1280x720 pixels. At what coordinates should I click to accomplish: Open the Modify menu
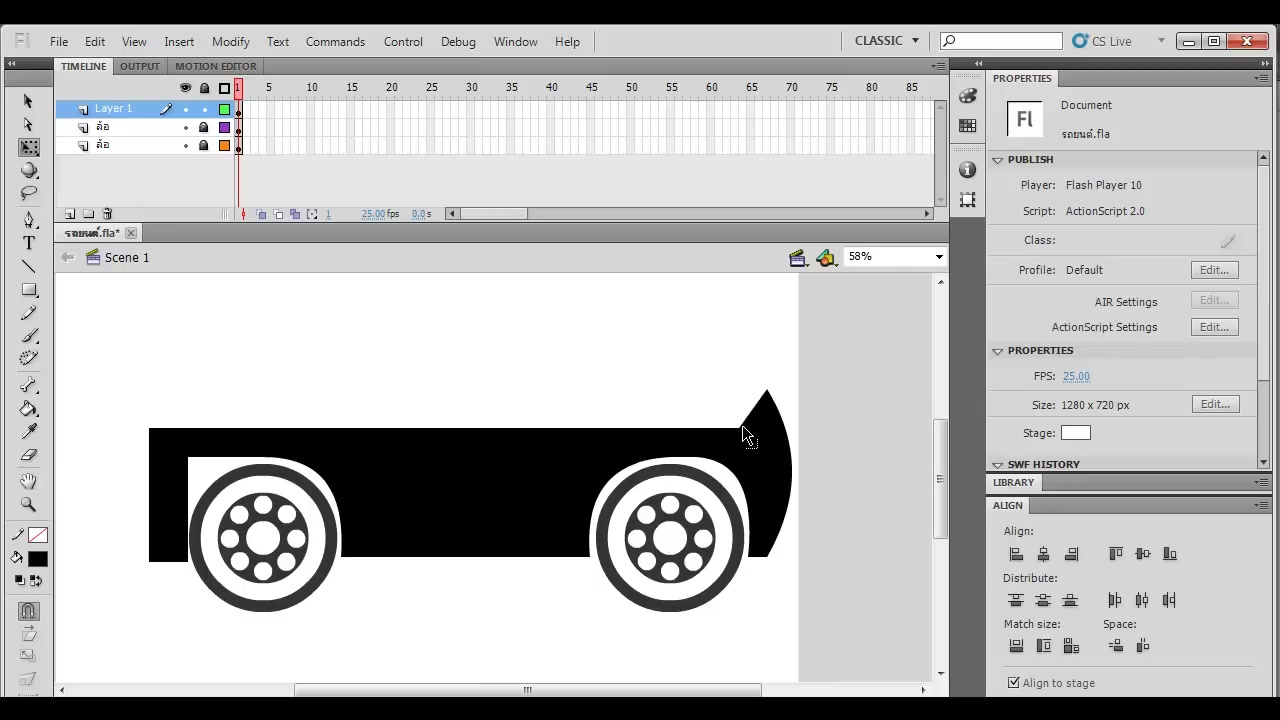pyautogui.click(x=230, y=42)
